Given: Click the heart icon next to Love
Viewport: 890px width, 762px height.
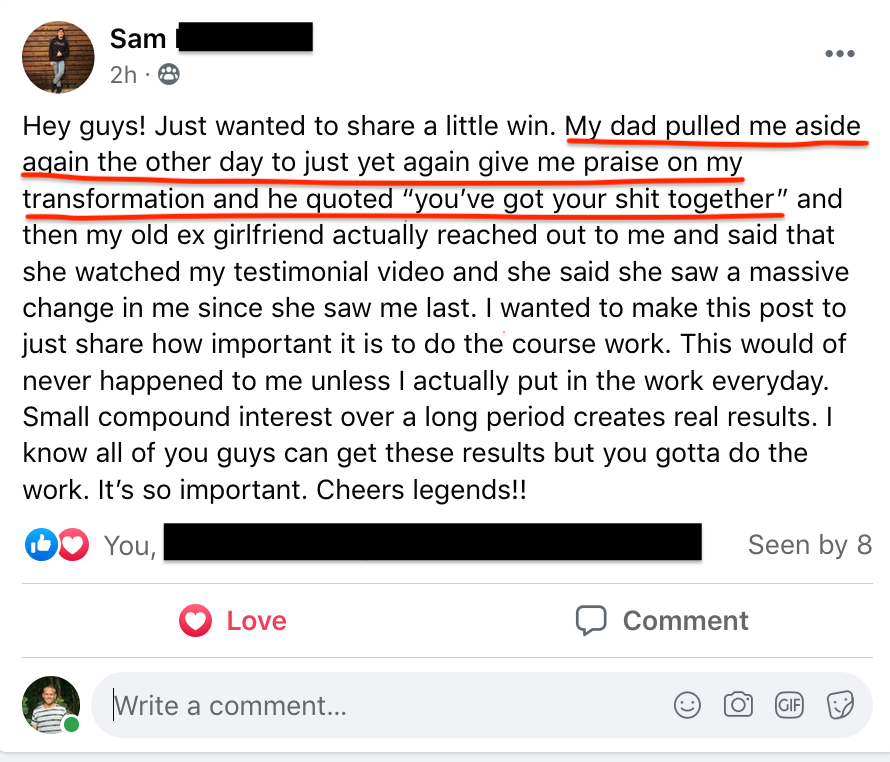Looking at the screenshot, I should click(195, 620).
